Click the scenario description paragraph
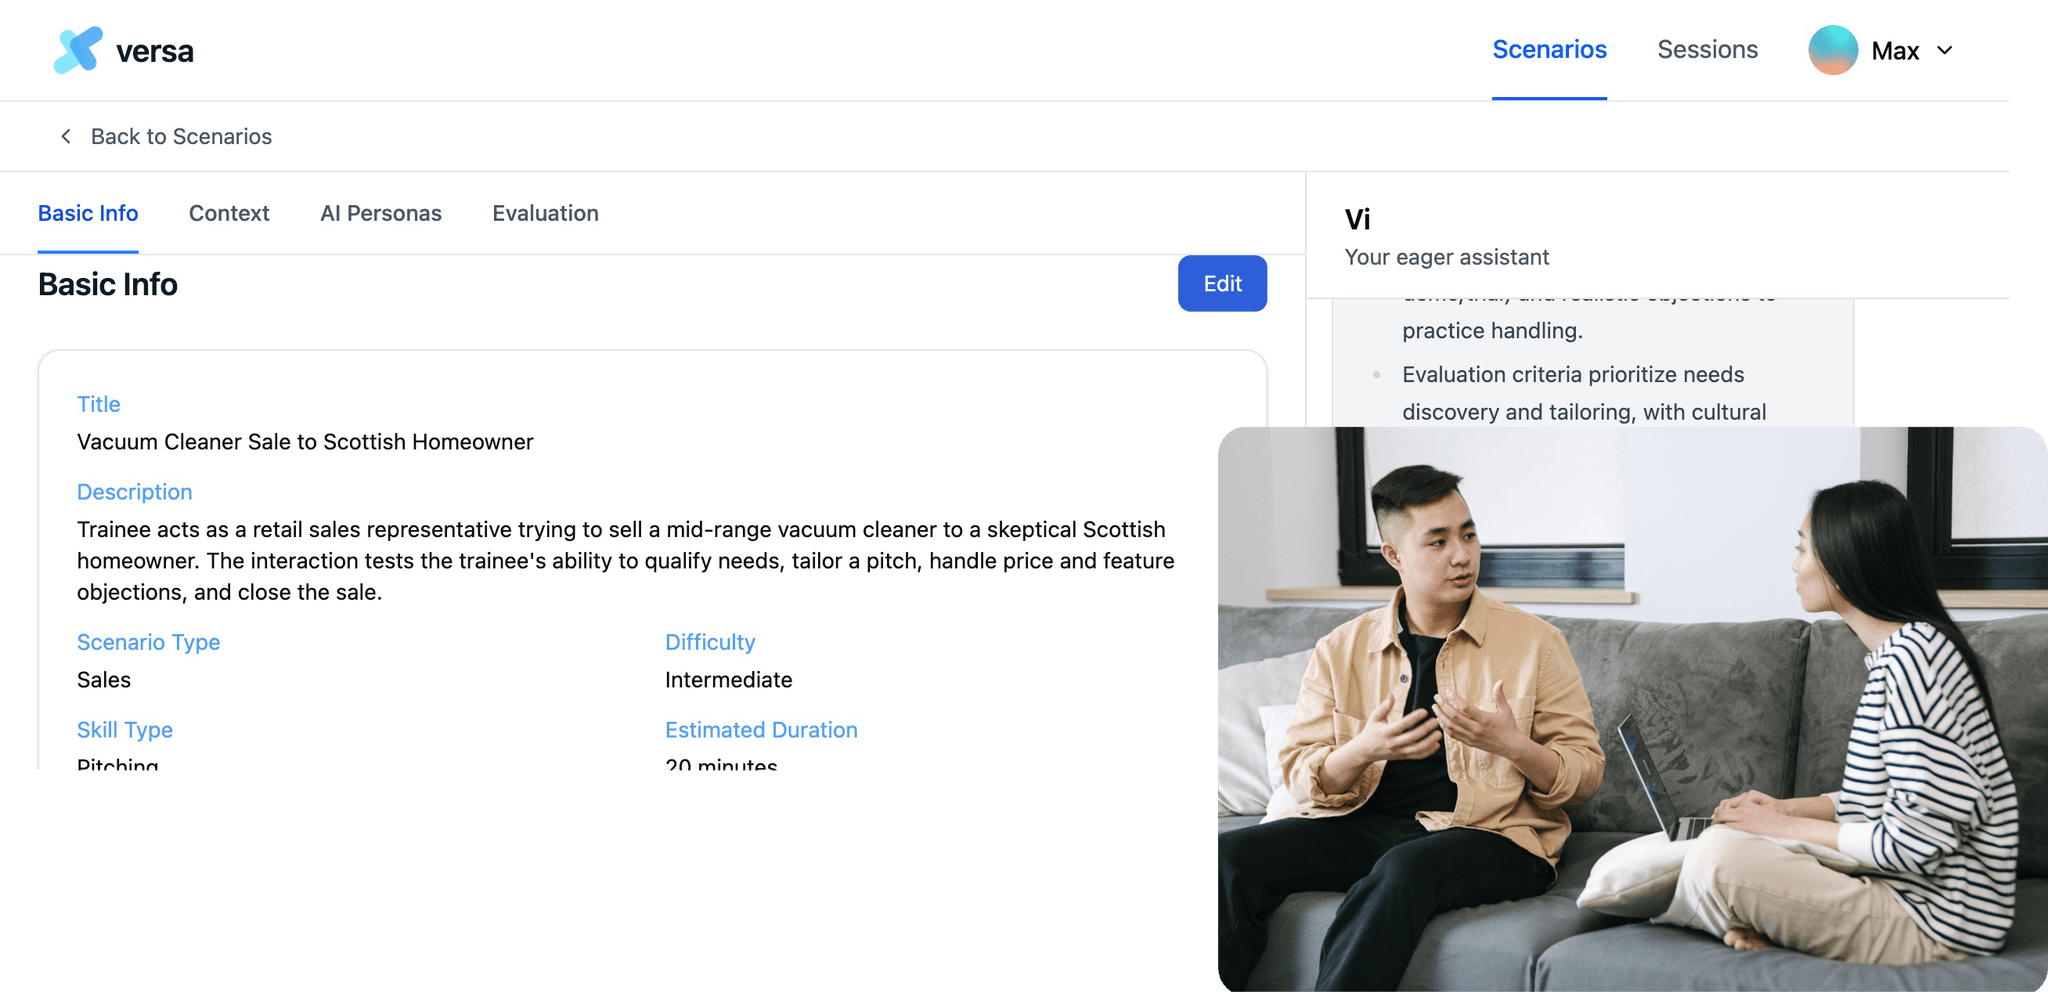Image resolution: width=2048 pixels, height=992 pixels. coord(626,561)
